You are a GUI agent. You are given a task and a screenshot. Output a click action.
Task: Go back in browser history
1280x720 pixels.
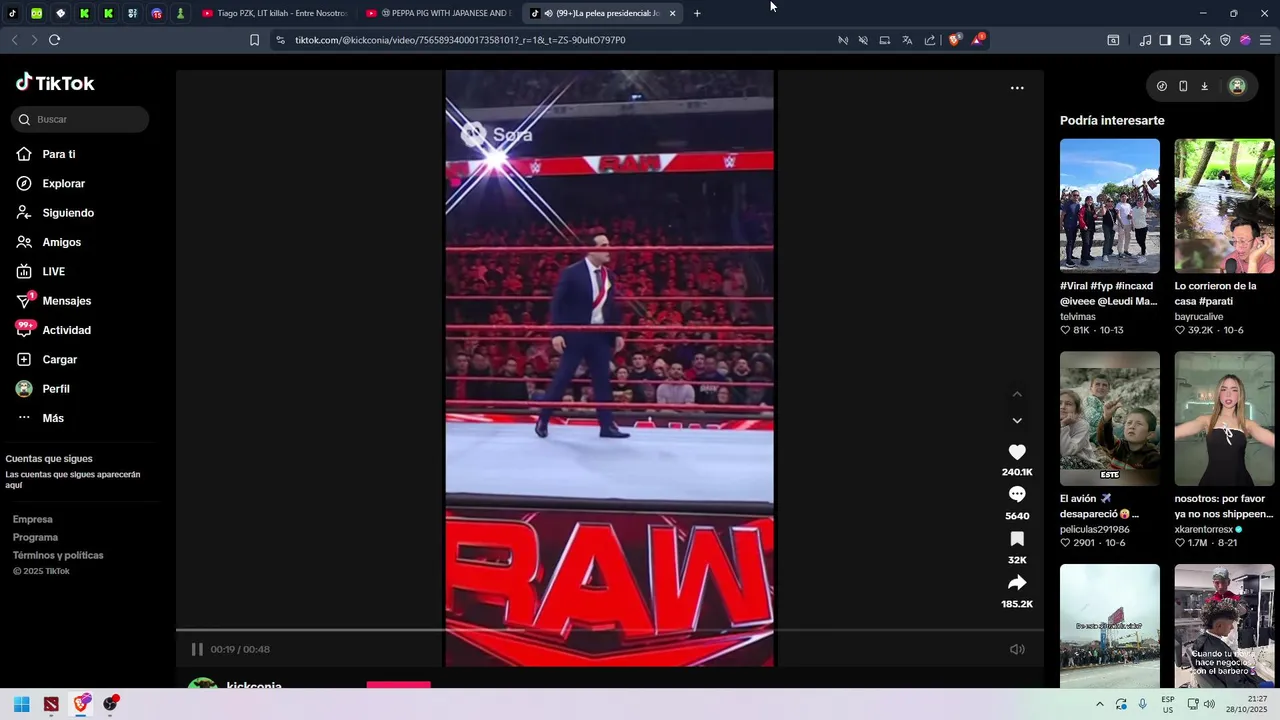[14, 40]
